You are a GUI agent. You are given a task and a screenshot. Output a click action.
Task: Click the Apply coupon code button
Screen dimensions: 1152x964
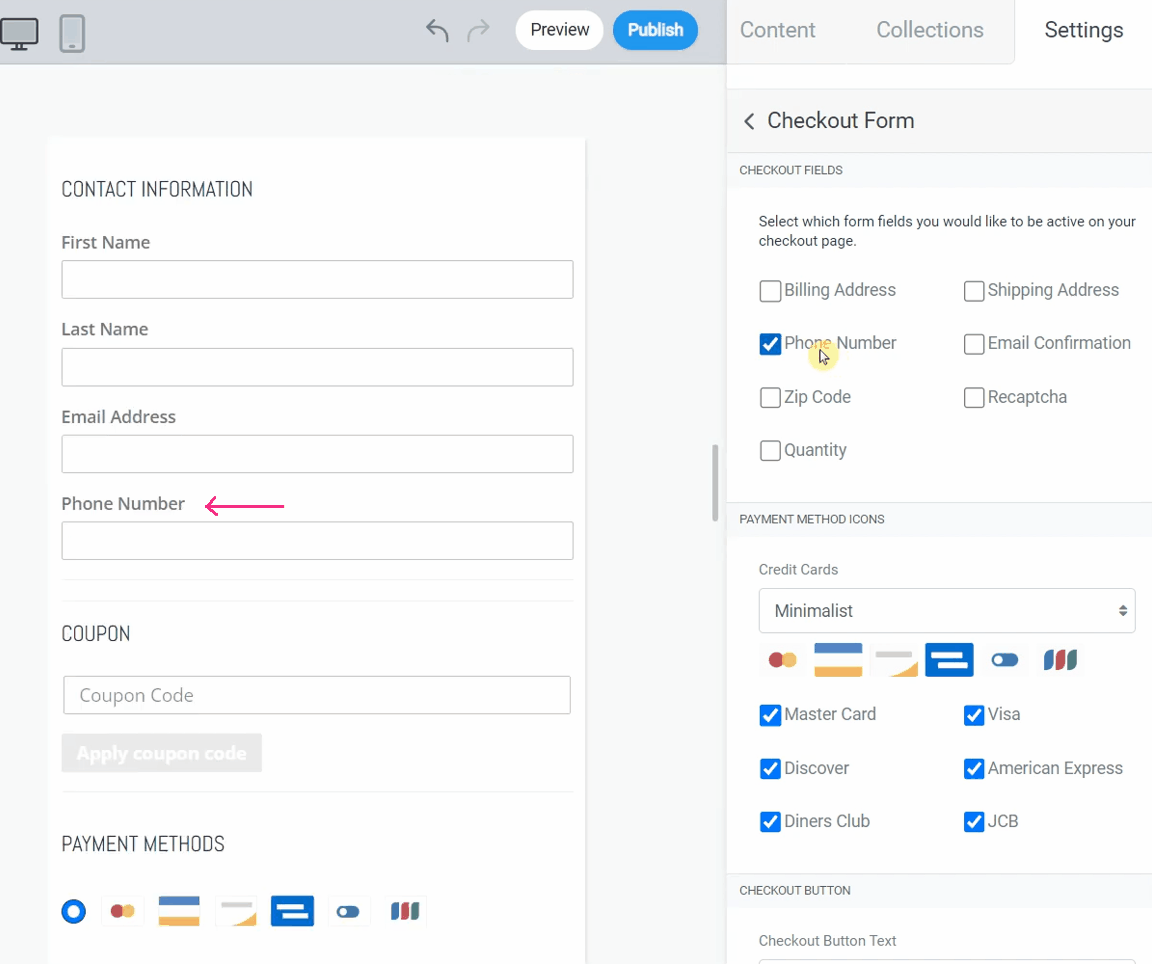click(x=162, y=753)
